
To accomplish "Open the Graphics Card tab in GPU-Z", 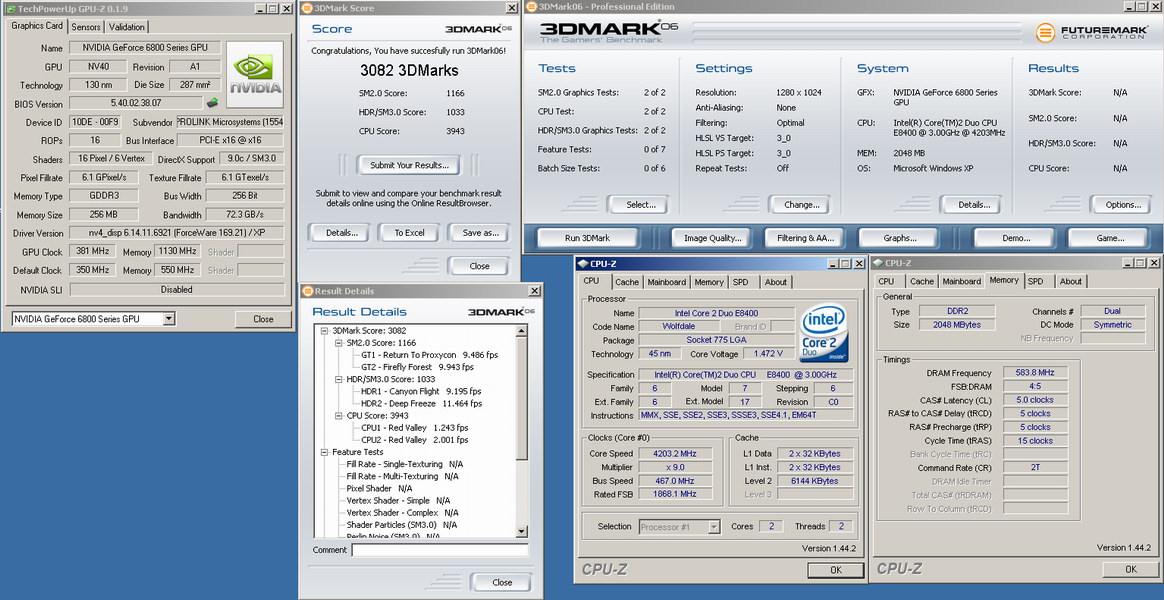I will [x=36, y=25].
